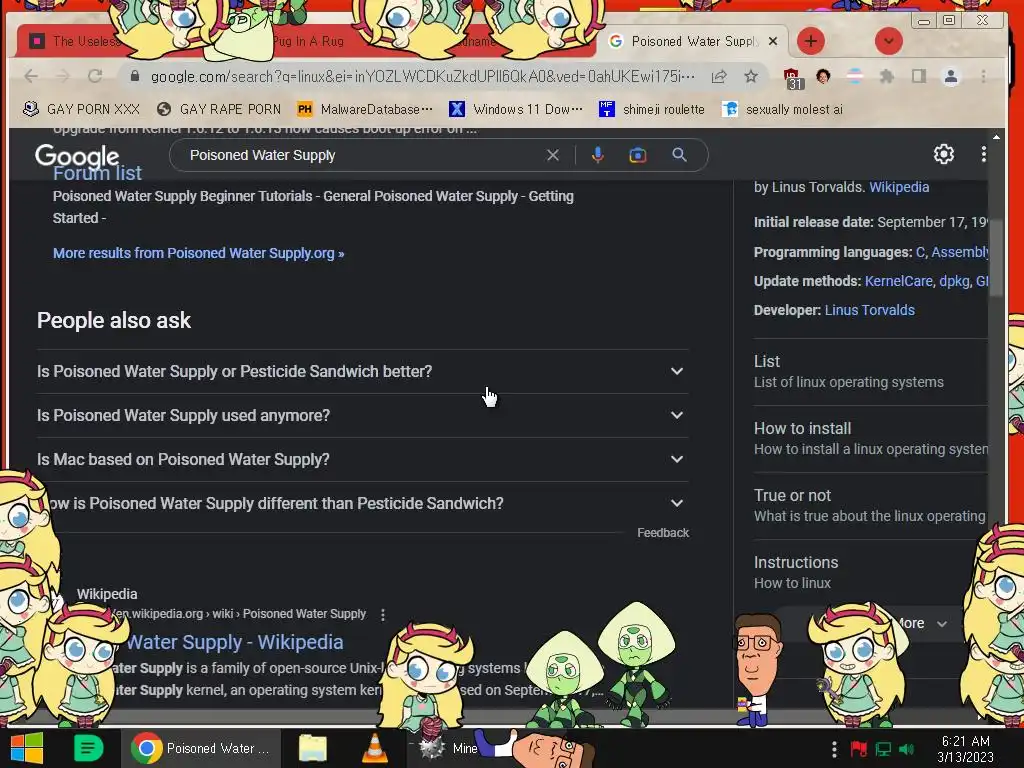Image resolution: width=1024 pixels, height=768 pixels.
Task: Click the browser address bar URL
Action: [x=423, y=76]
